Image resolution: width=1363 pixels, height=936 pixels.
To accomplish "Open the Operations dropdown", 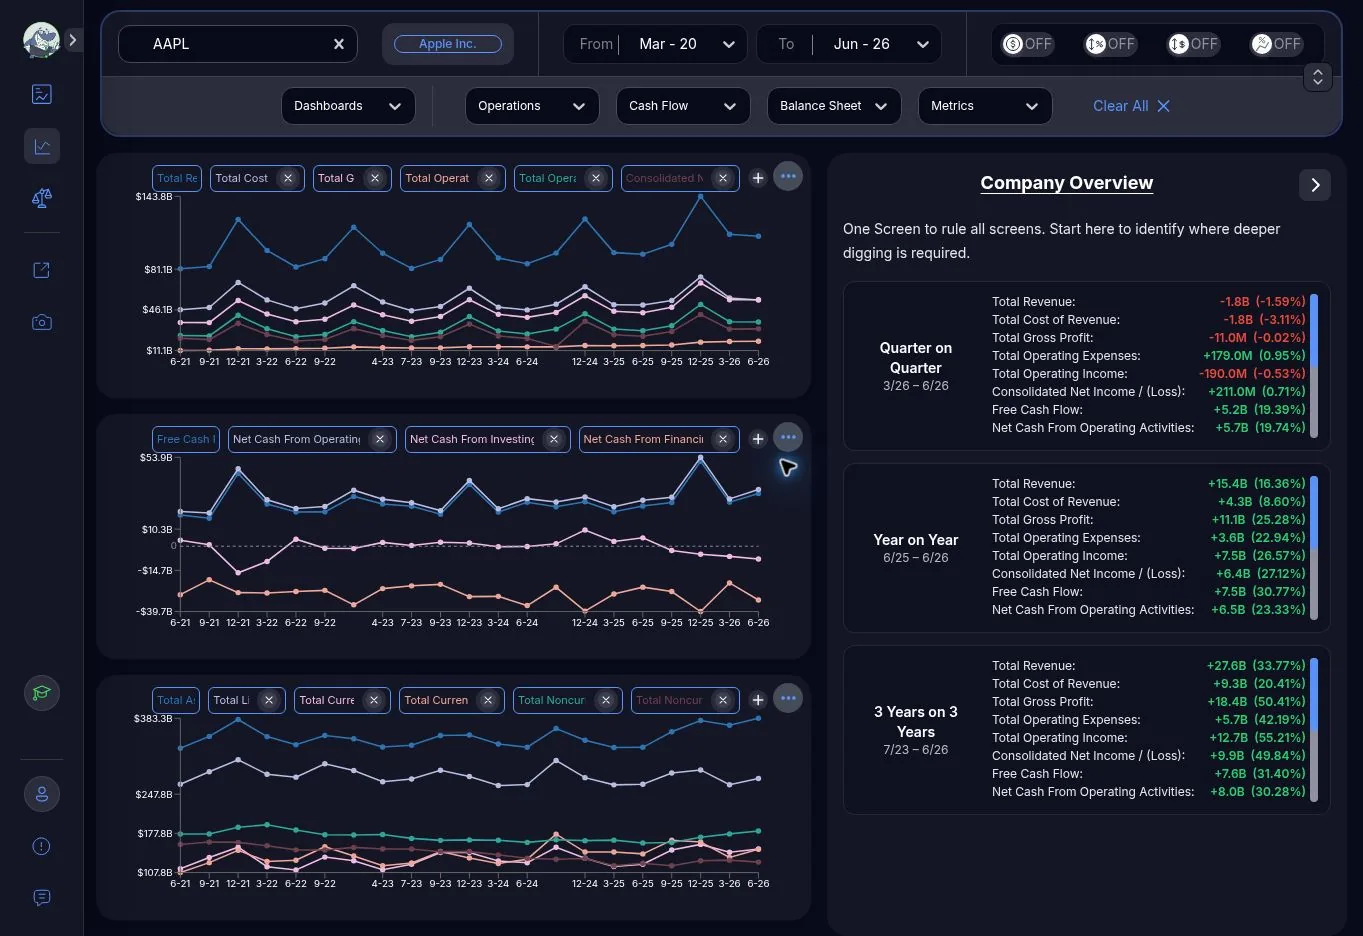I will [x=532, y=106].
